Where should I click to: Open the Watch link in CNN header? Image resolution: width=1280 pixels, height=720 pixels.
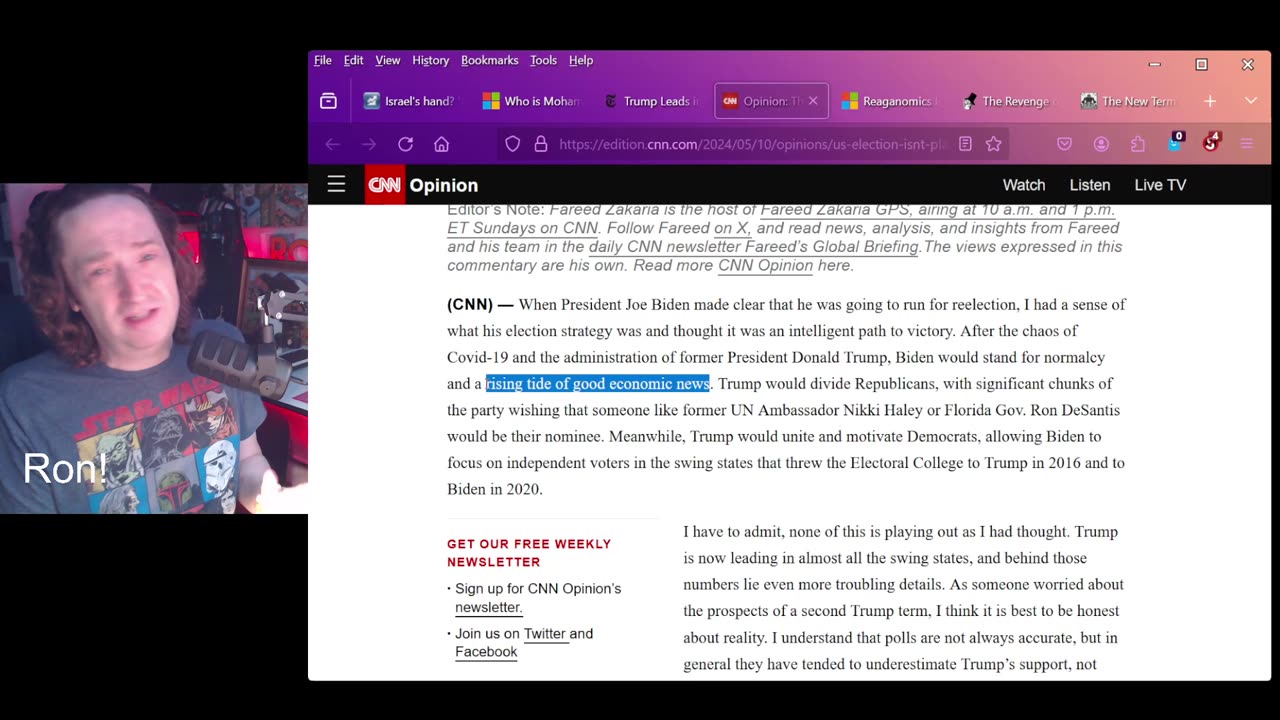coord(1024,185)
